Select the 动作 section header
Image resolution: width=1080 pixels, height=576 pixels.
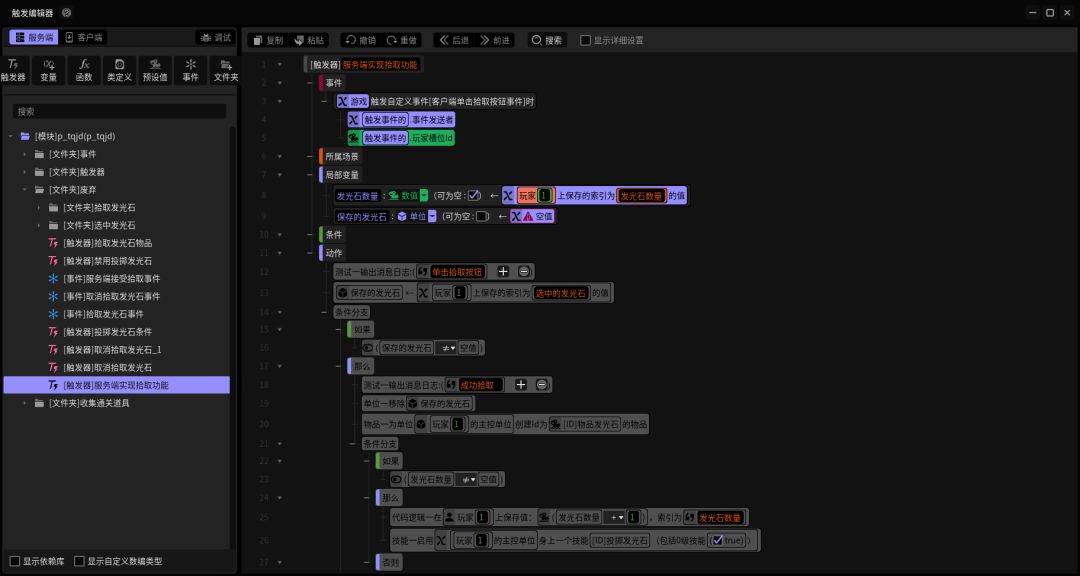333,253
